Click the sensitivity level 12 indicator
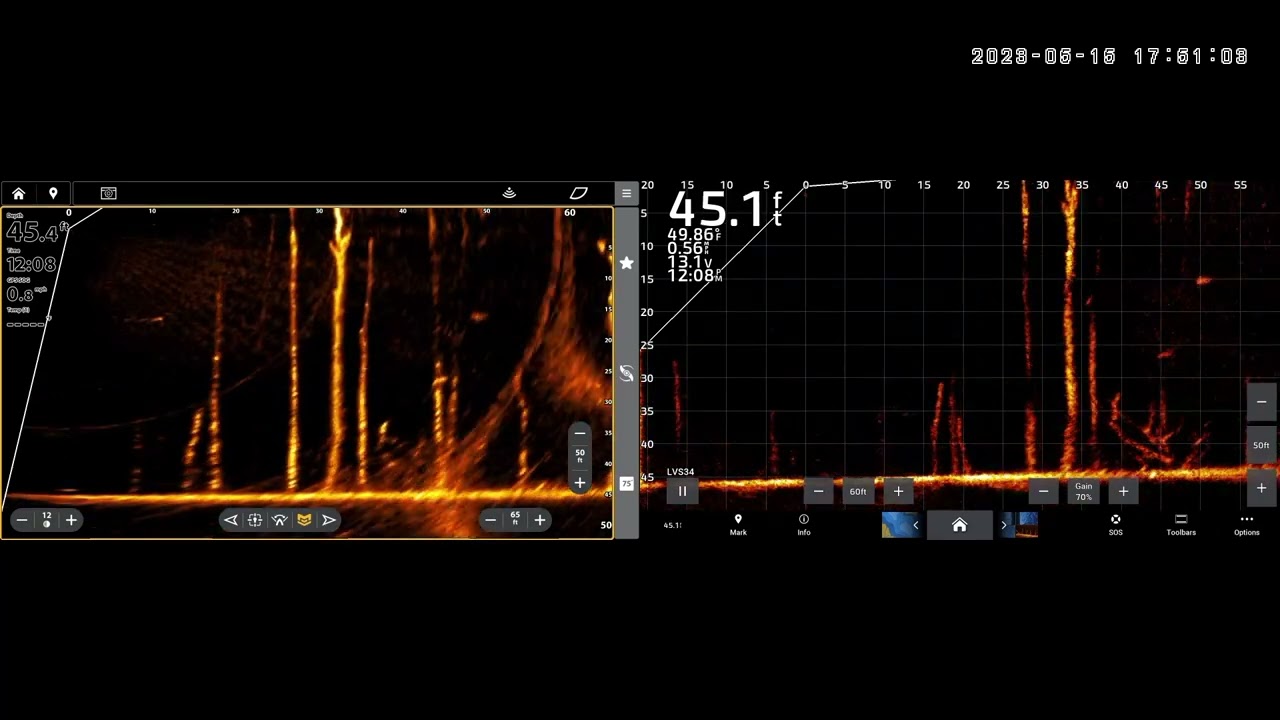1280x720 pixels. pyautogui.click(x=46, y=520)
